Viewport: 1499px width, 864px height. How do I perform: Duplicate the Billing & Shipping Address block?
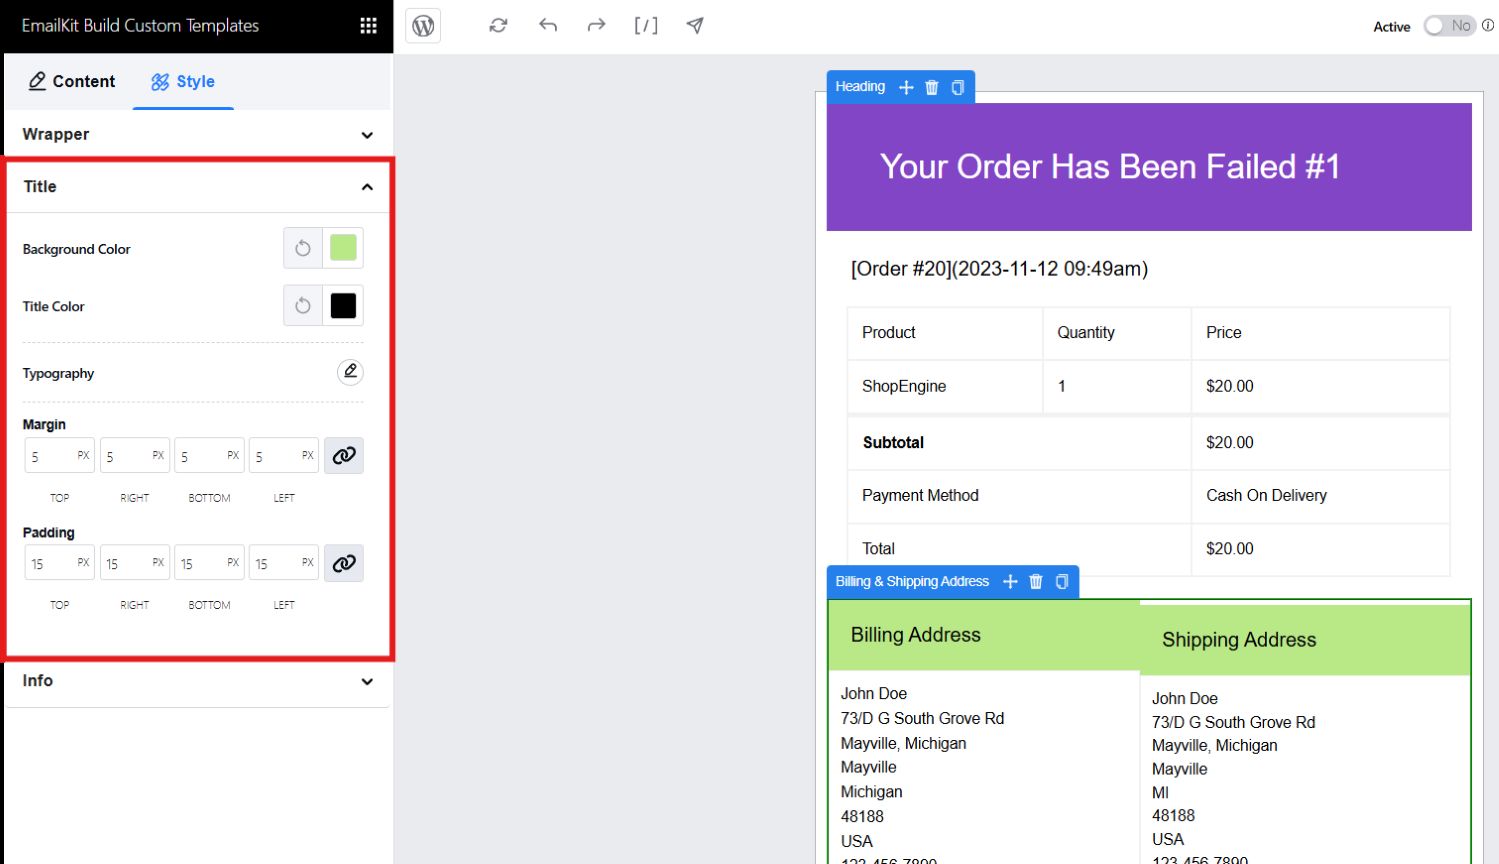point(1061,581)
